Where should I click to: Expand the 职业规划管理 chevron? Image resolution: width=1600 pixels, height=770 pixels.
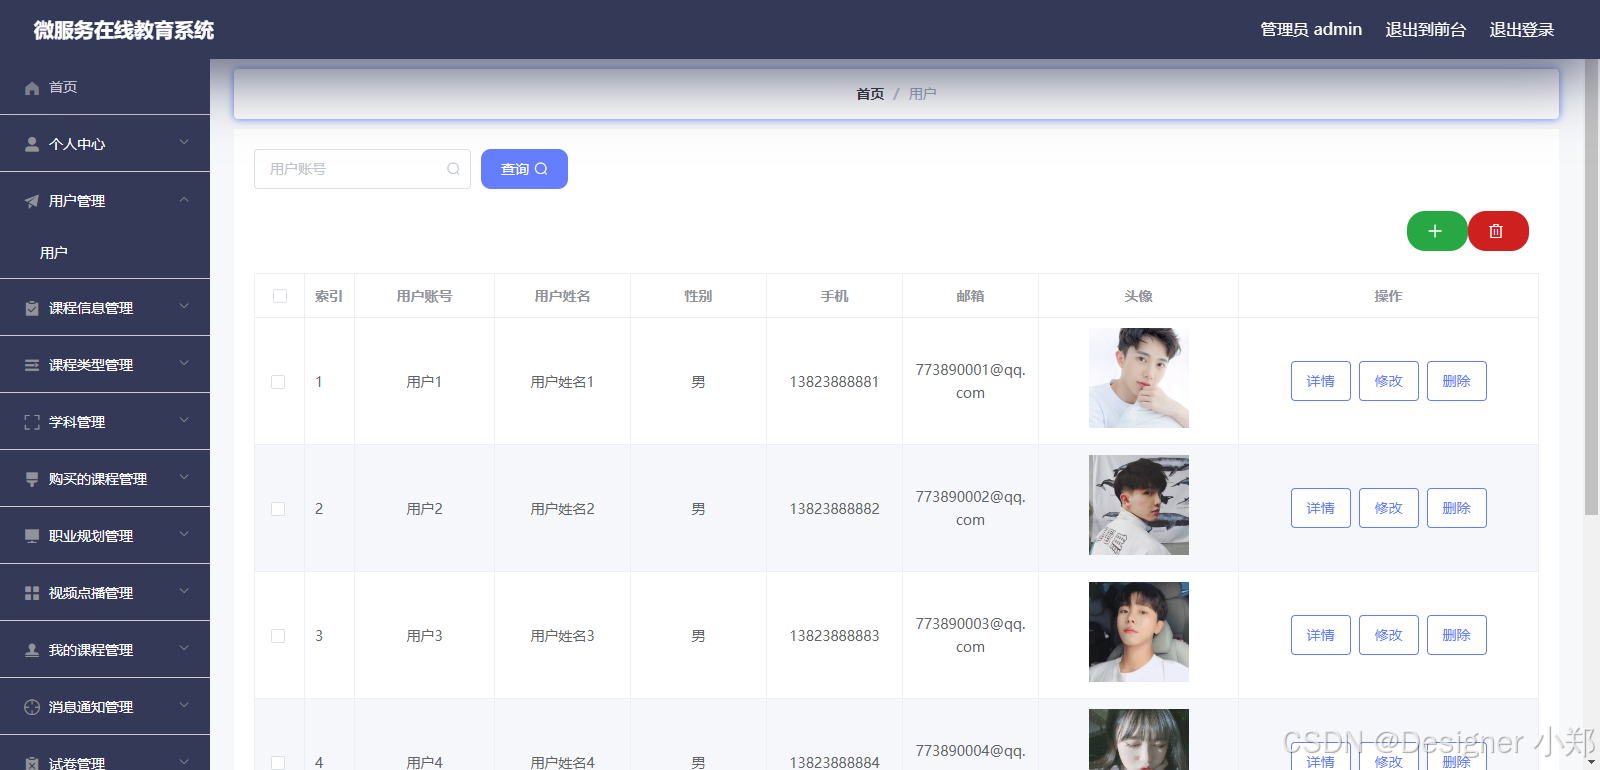click(184, 535)
